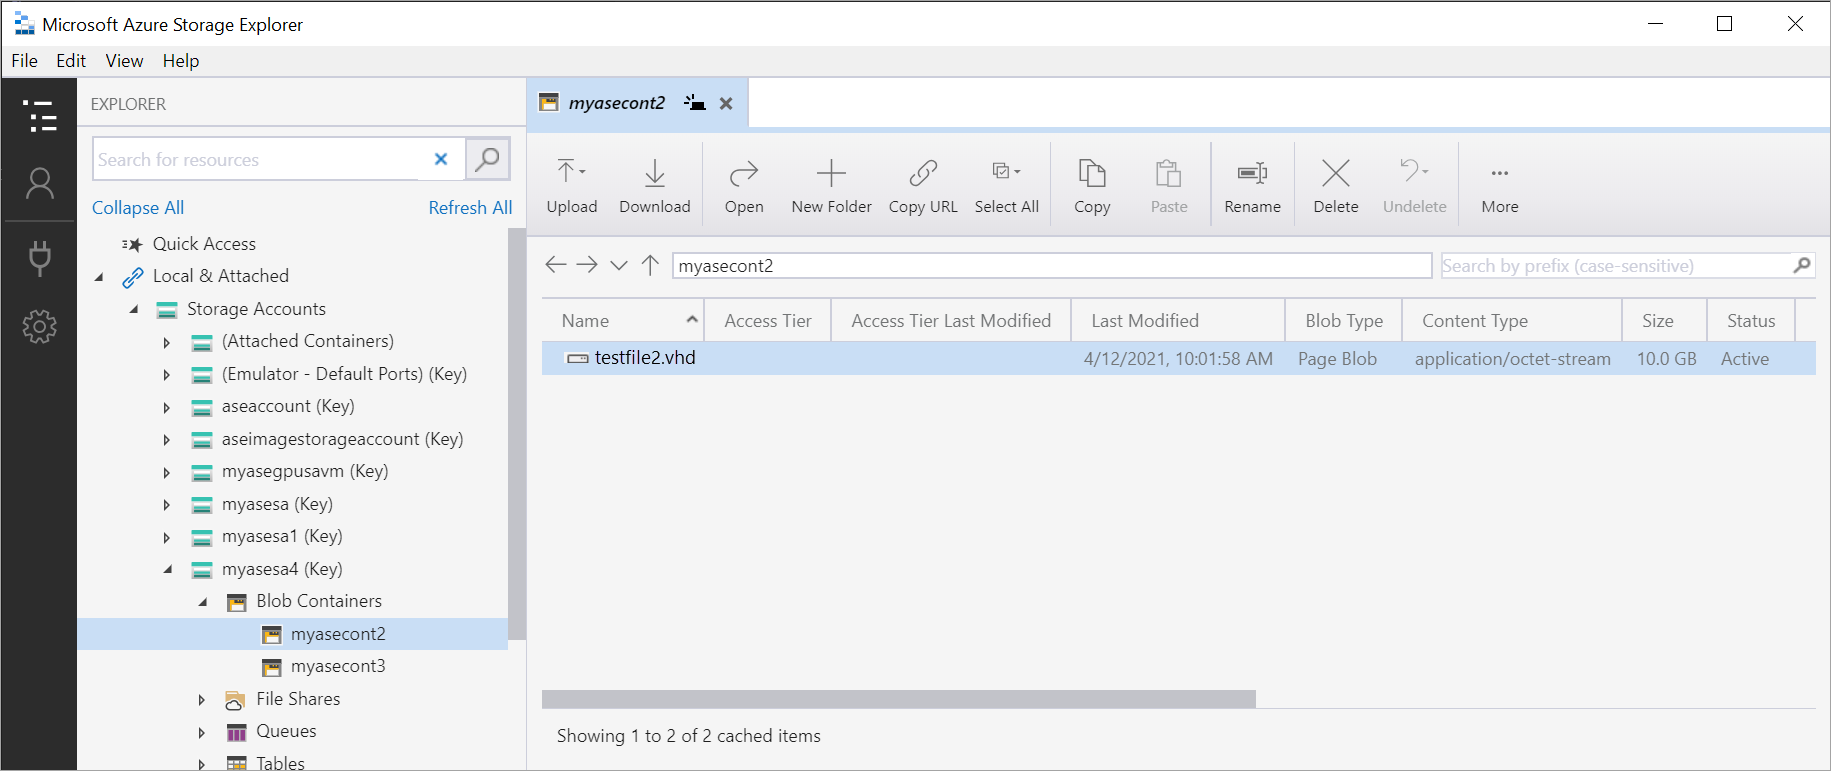This screenshot has height=771, width=1831.
Task: Sort by Blob Type column header
Action: (x=1344, y=320)
